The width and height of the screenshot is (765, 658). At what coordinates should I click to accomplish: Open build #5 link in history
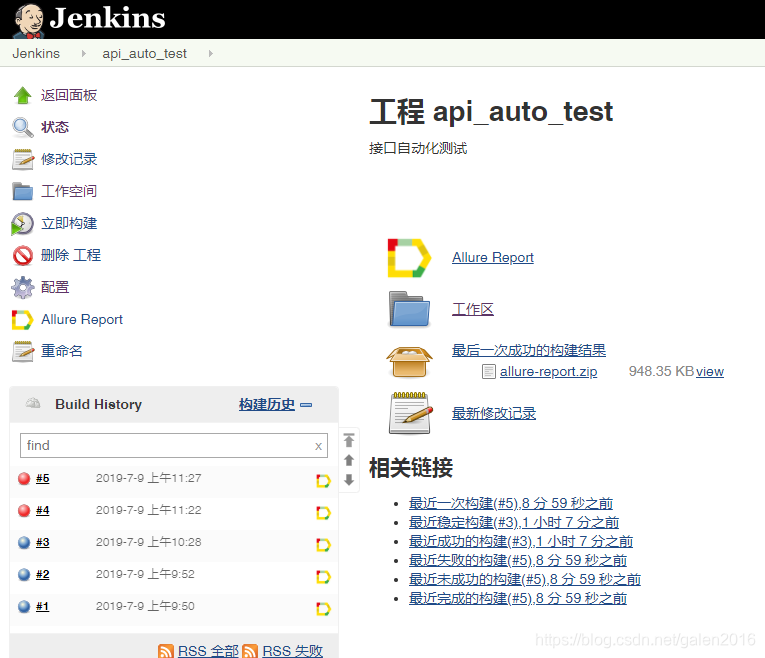pyautogui.click(x=42, y=479)
